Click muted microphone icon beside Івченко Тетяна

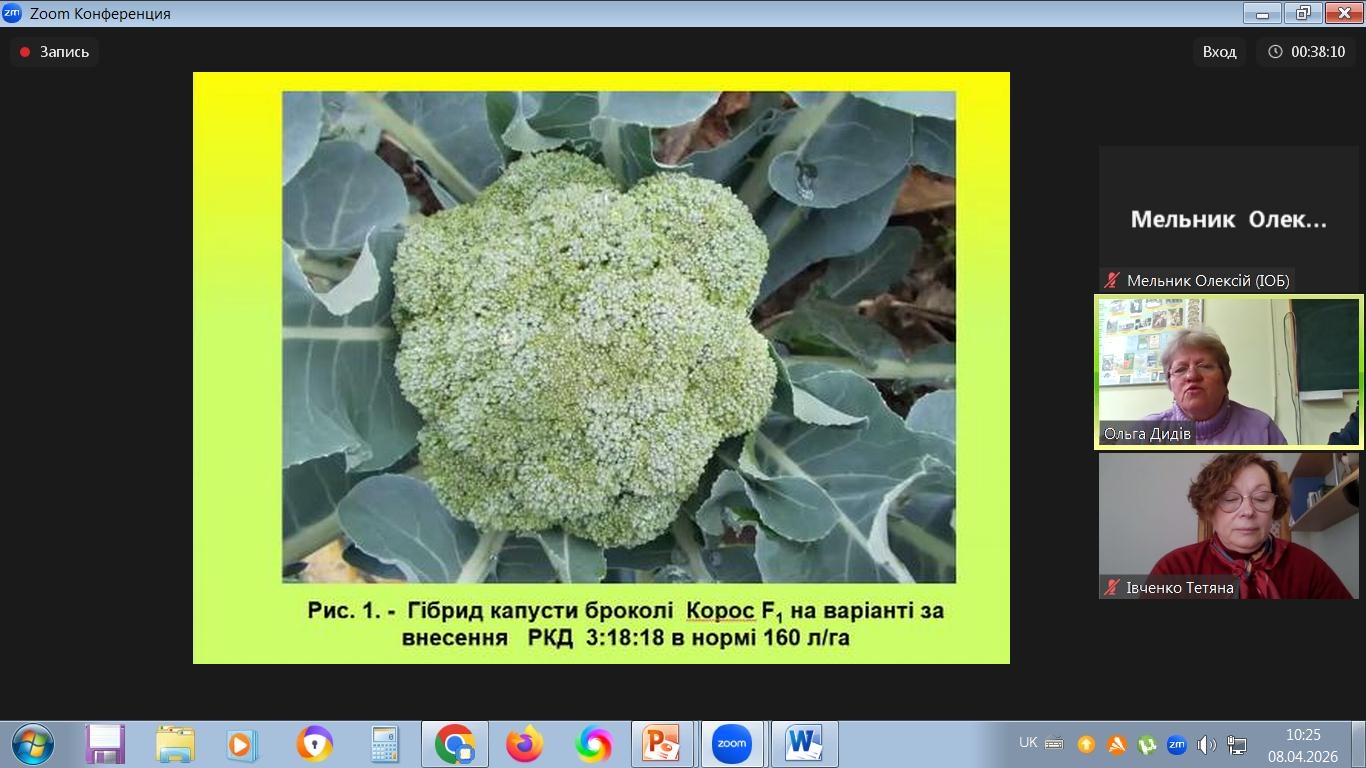tap(1111, 588)
